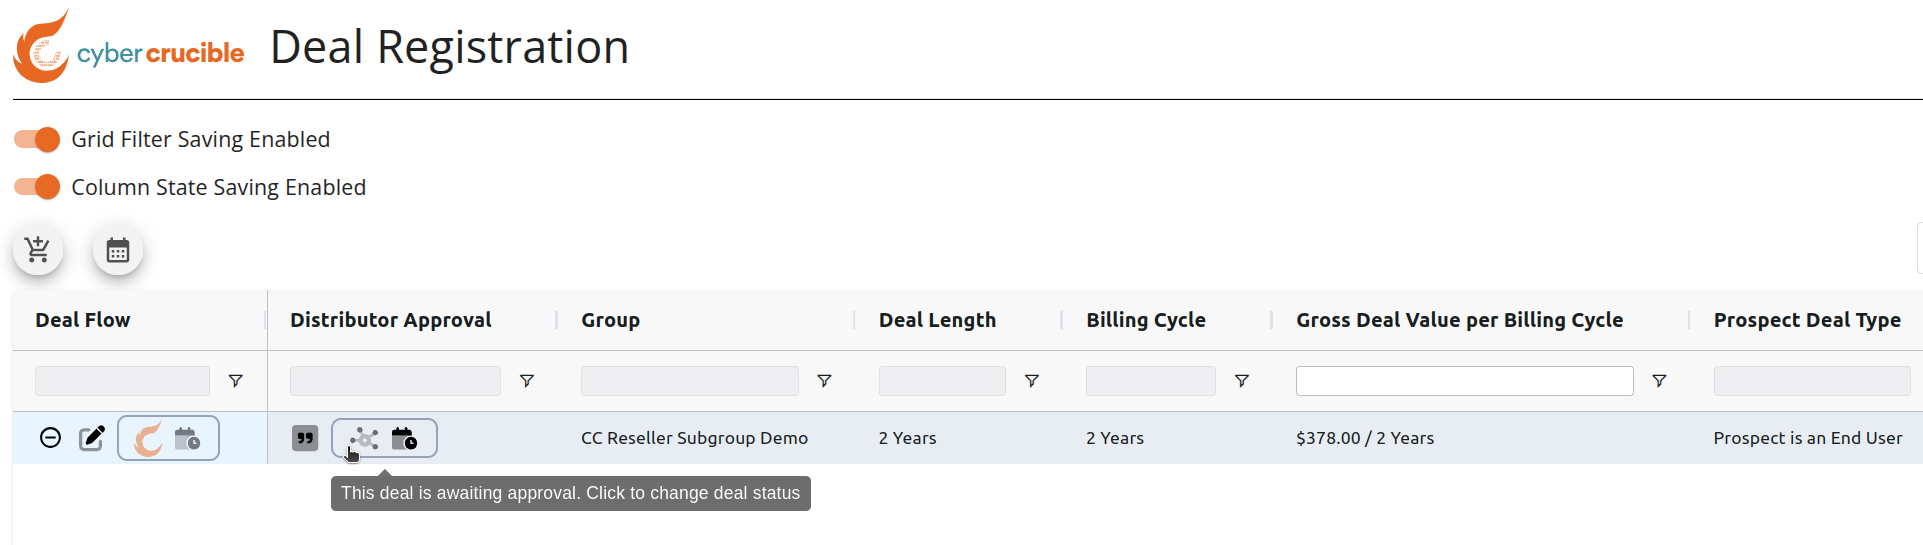
Task: Collapse the row with minus circle icon
Action: pyautogui.click(x=50, y=438)
